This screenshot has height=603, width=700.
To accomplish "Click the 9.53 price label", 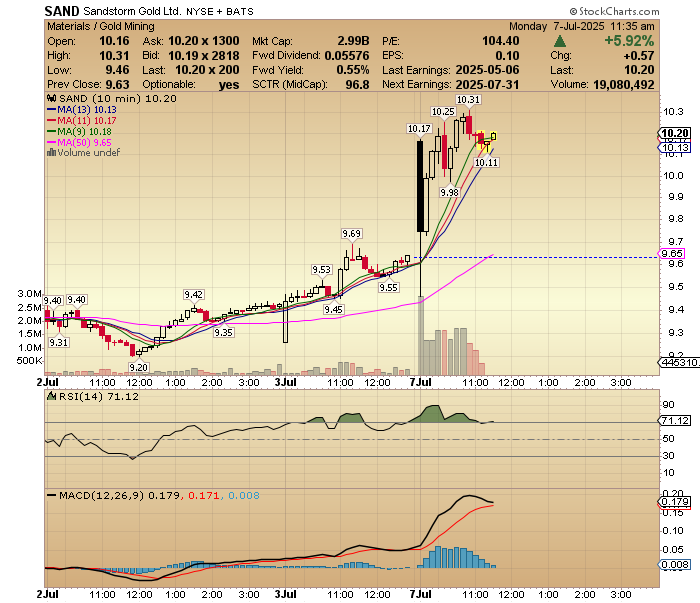I will click(x=321, y=270).
